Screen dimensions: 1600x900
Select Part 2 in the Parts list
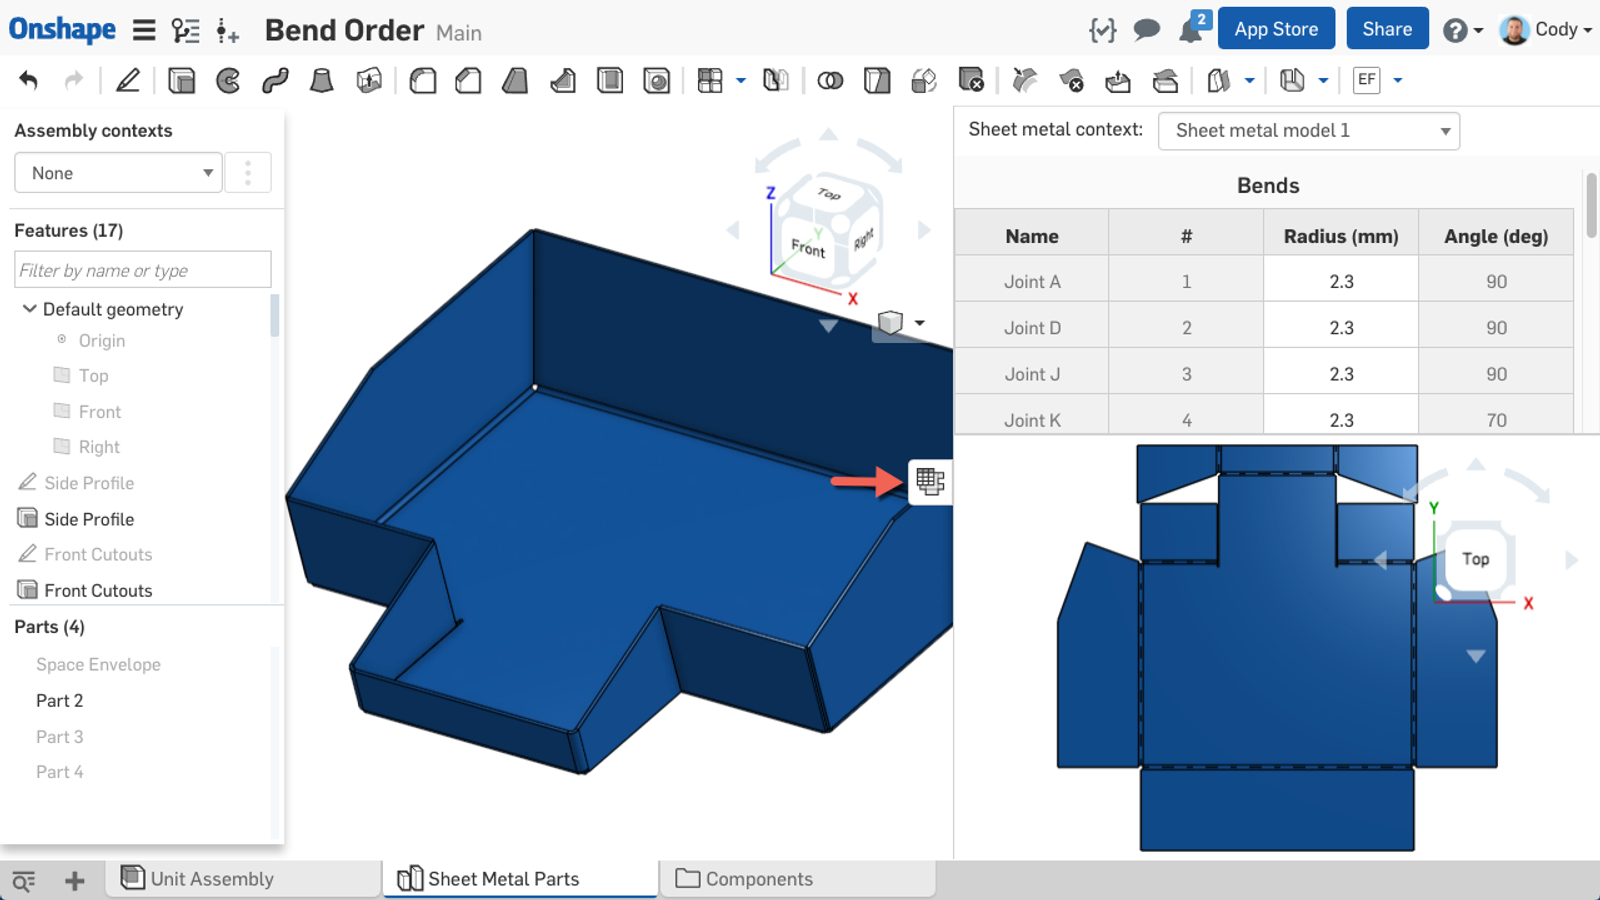(60, 701)
